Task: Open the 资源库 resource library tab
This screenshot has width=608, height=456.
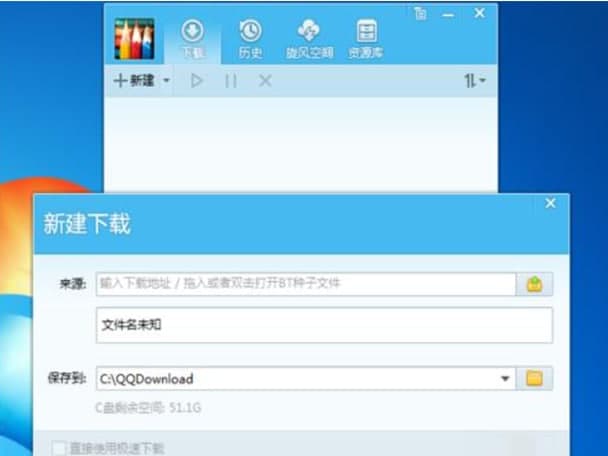Action: point(366,40)
